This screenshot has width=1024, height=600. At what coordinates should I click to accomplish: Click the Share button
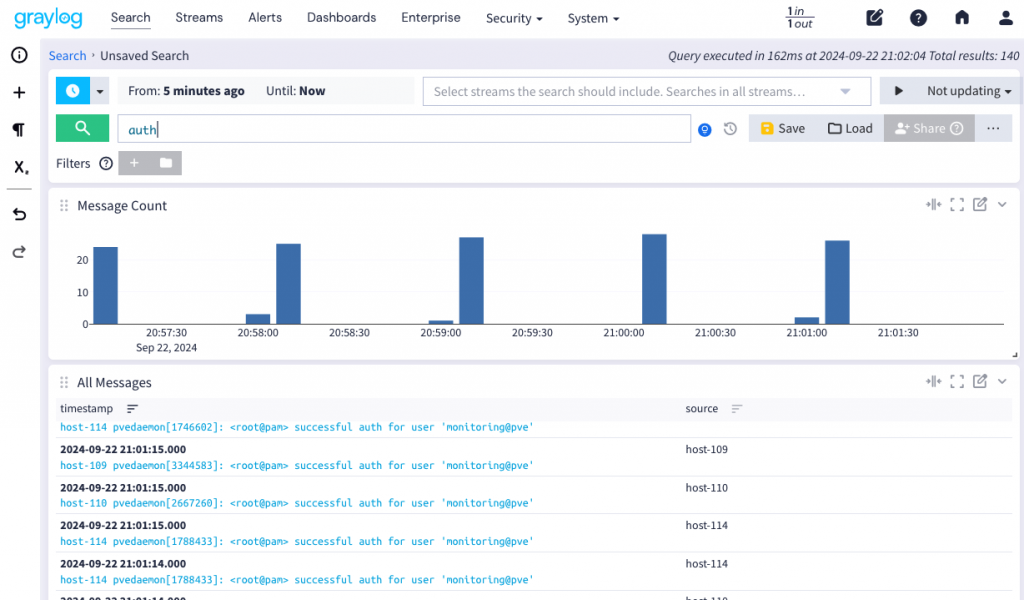pos(929,129)
